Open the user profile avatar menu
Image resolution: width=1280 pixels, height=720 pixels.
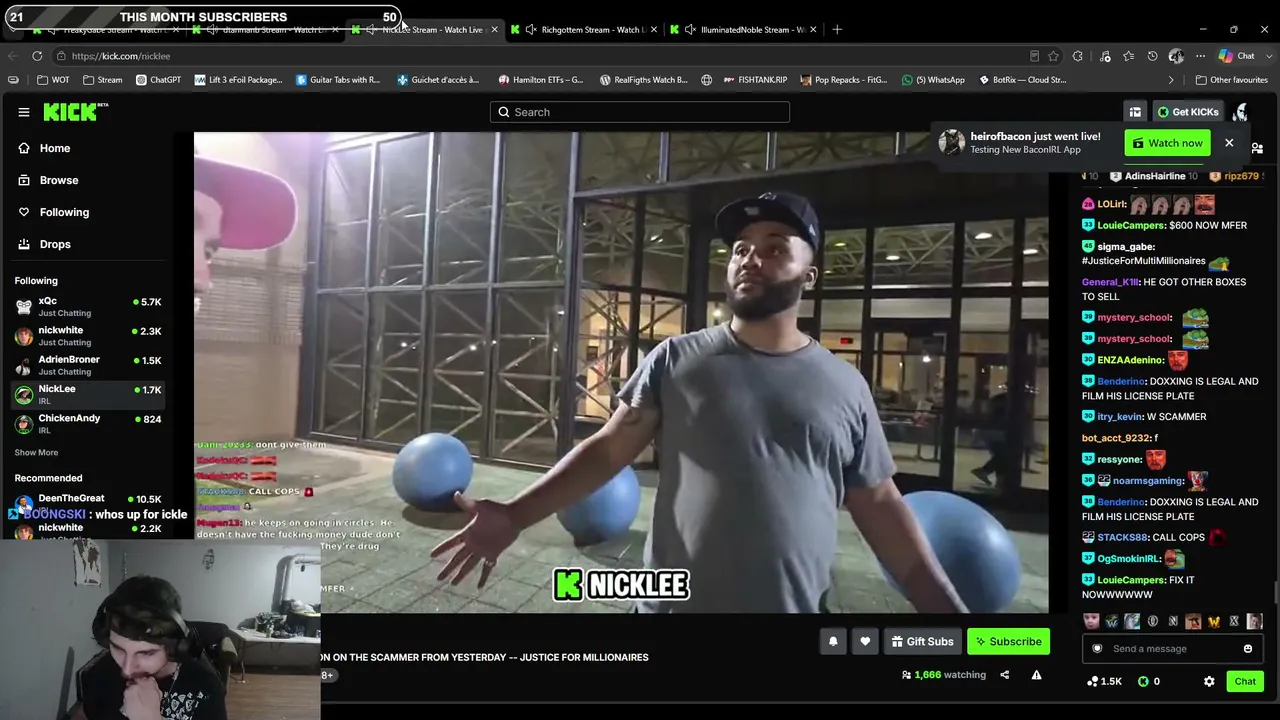tap(1241, 112)
